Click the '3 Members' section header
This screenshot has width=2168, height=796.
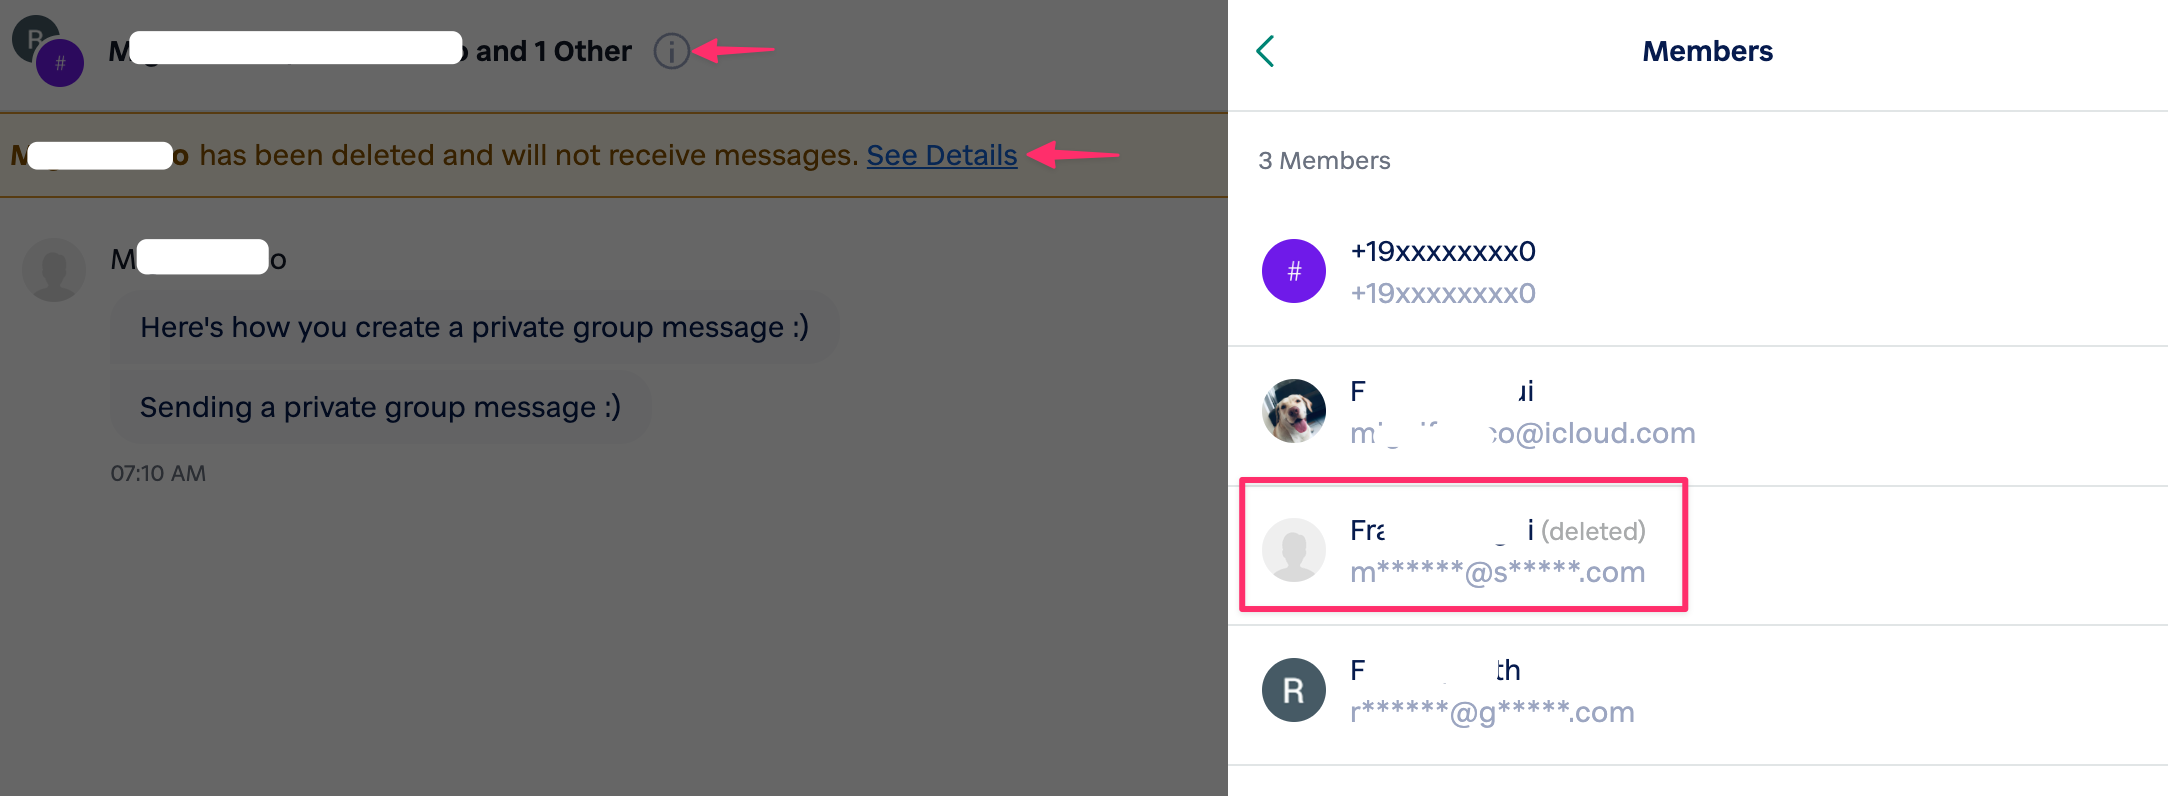coord(1324,160)
